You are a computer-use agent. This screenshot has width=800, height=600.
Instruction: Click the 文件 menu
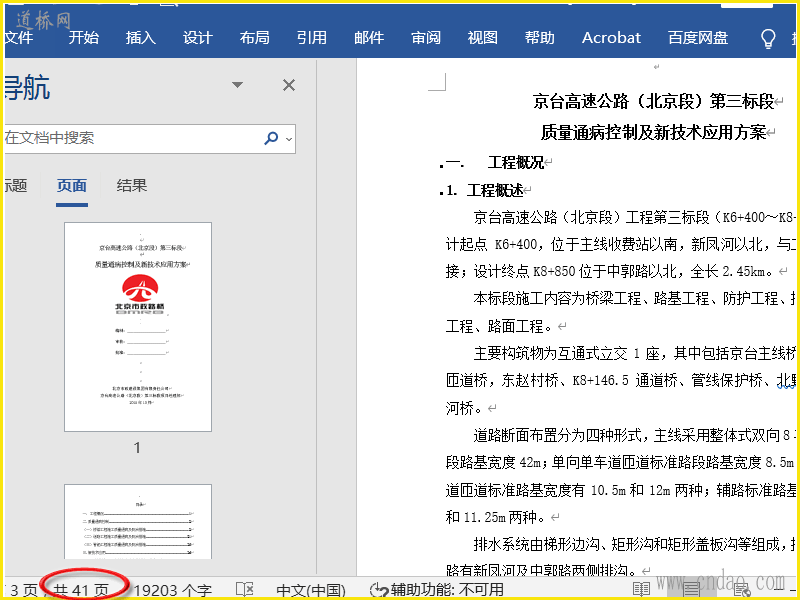(20, 38)
